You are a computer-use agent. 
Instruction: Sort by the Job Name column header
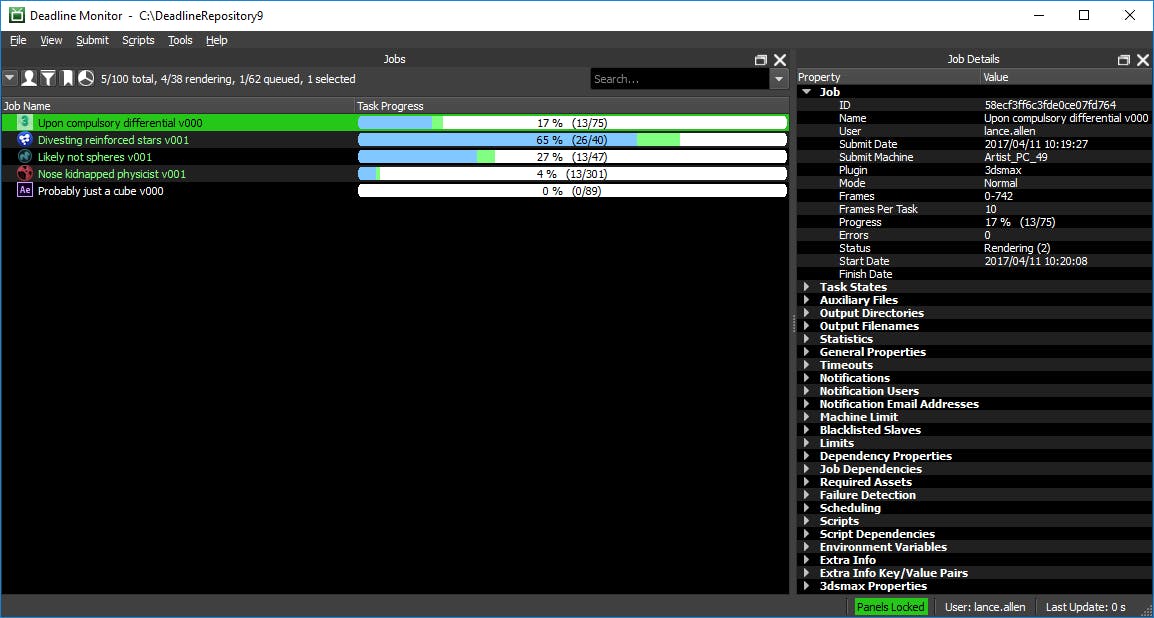[177, 106]
